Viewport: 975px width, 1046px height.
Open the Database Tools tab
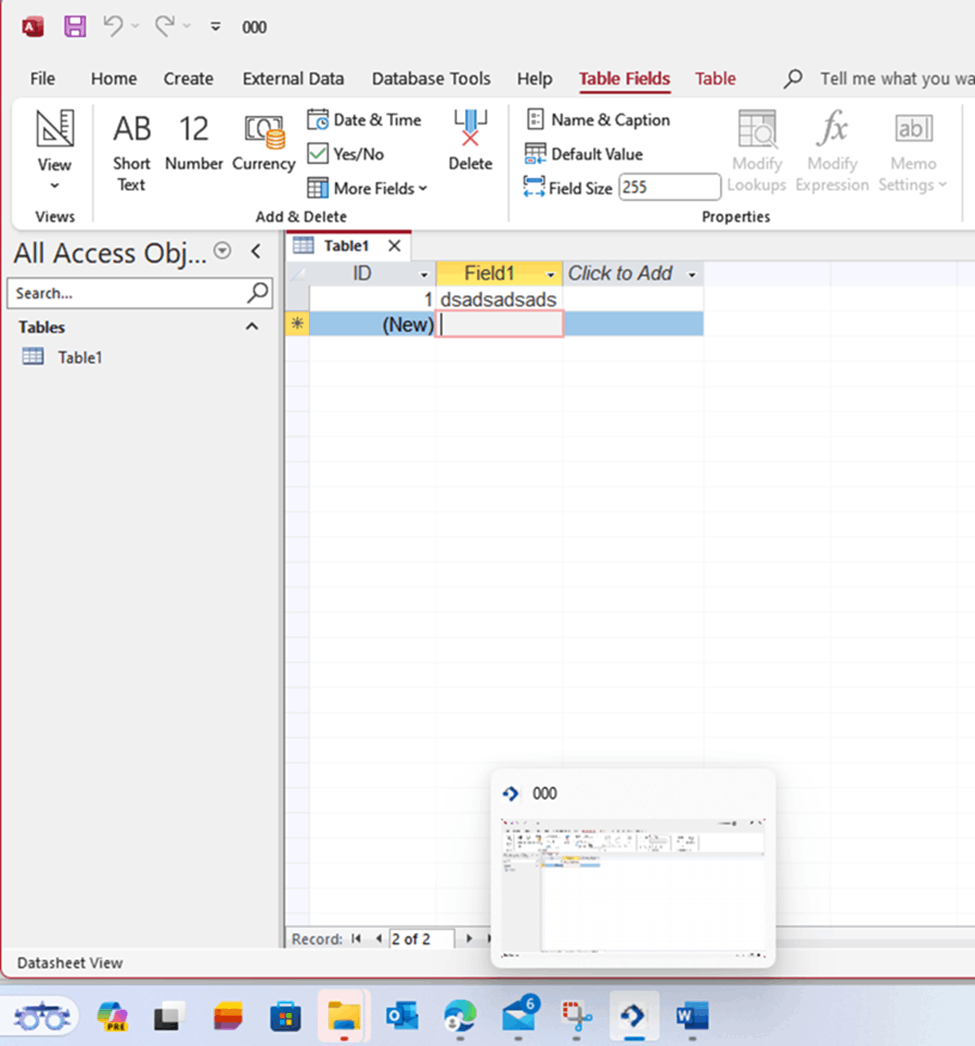click(x=431, y=79)
